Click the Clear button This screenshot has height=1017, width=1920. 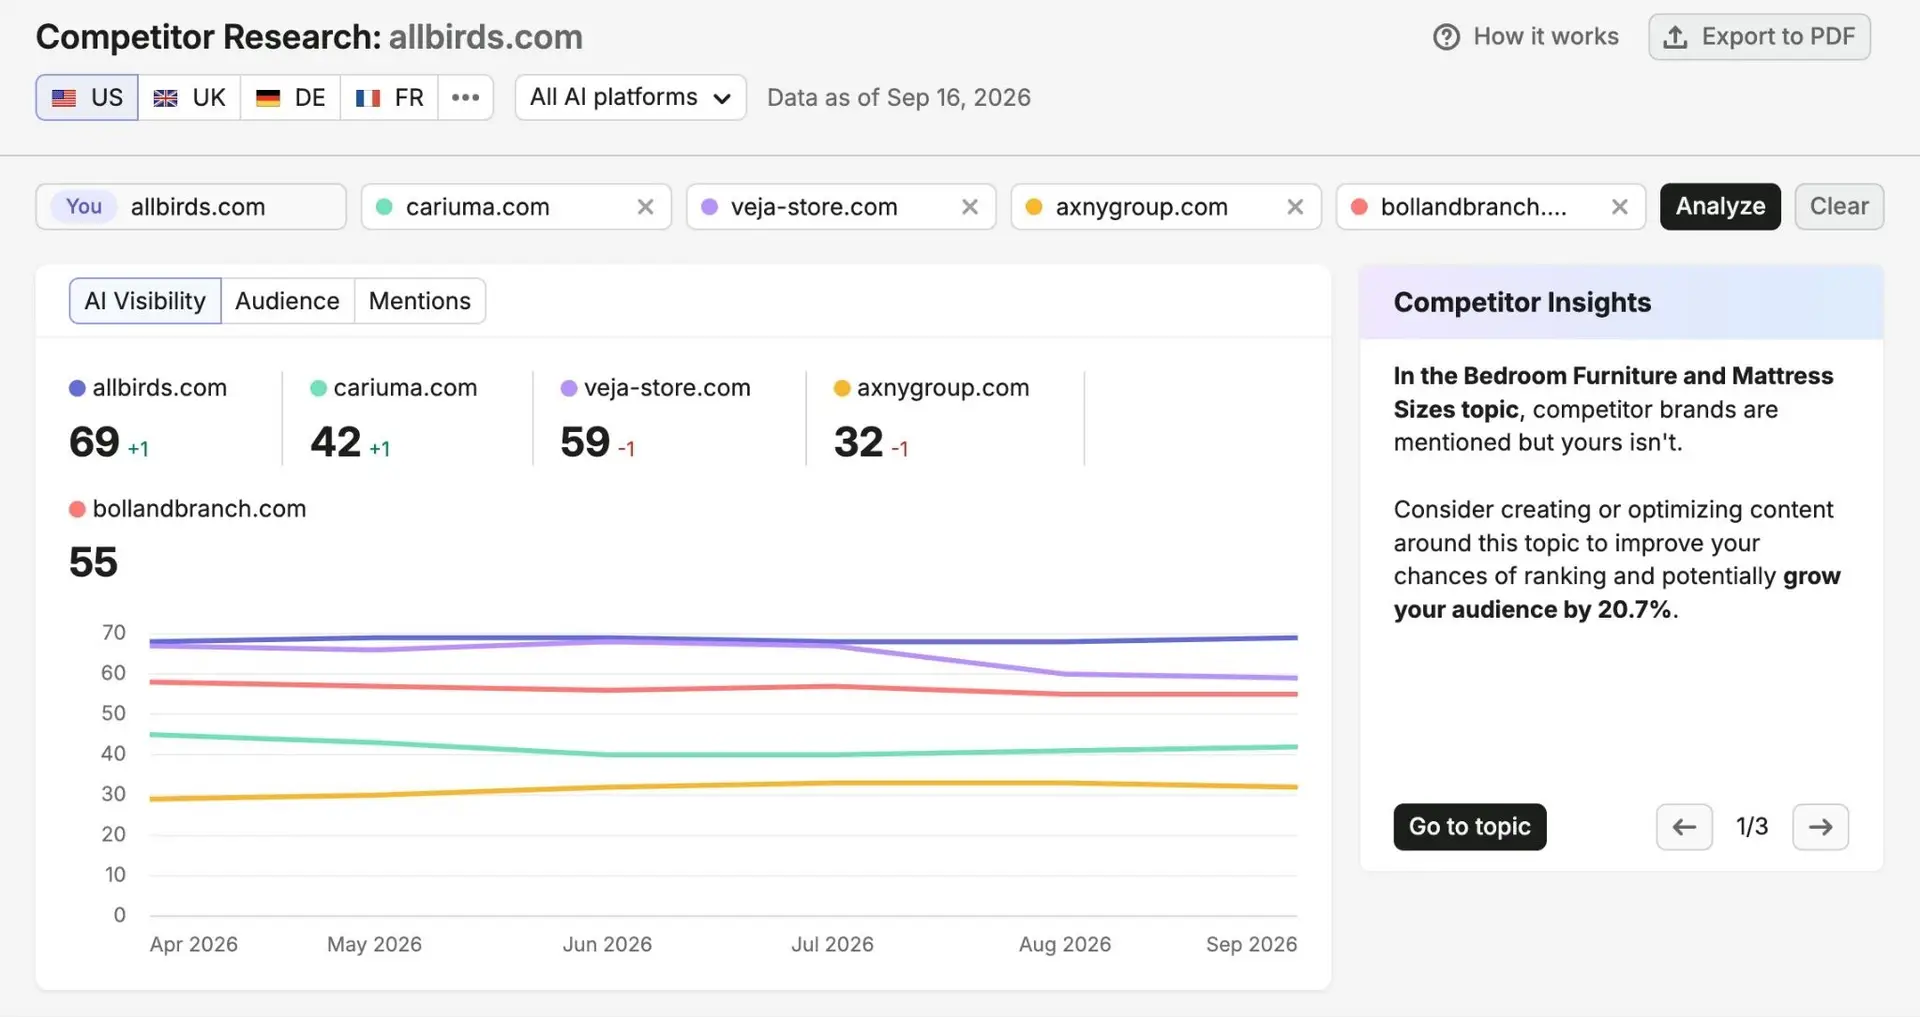[1839, 207]
